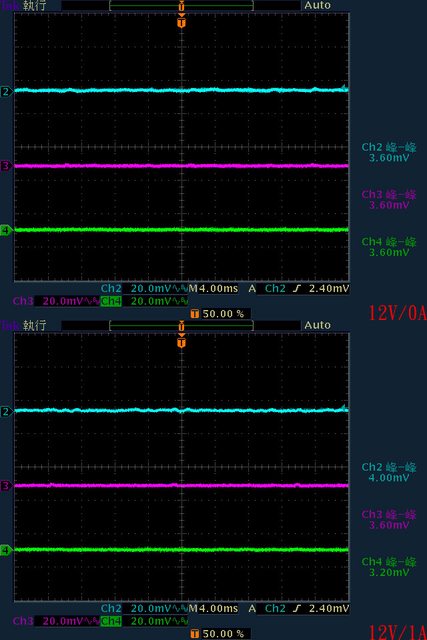
Task: Select the Ch3 3.60mV readout in the 12V/0A capture
Action: pyautogui.click(x=389, y=205)
